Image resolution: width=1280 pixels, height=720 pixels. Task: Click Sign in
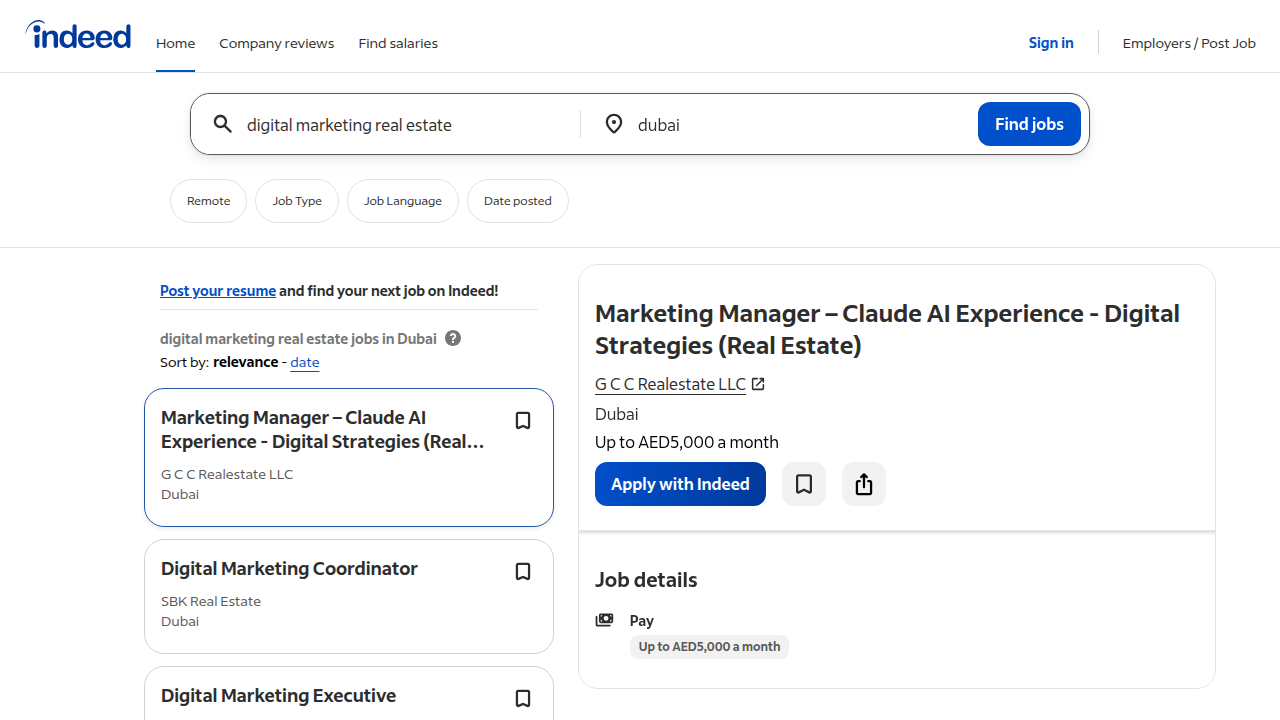(x=1051, y=43)
